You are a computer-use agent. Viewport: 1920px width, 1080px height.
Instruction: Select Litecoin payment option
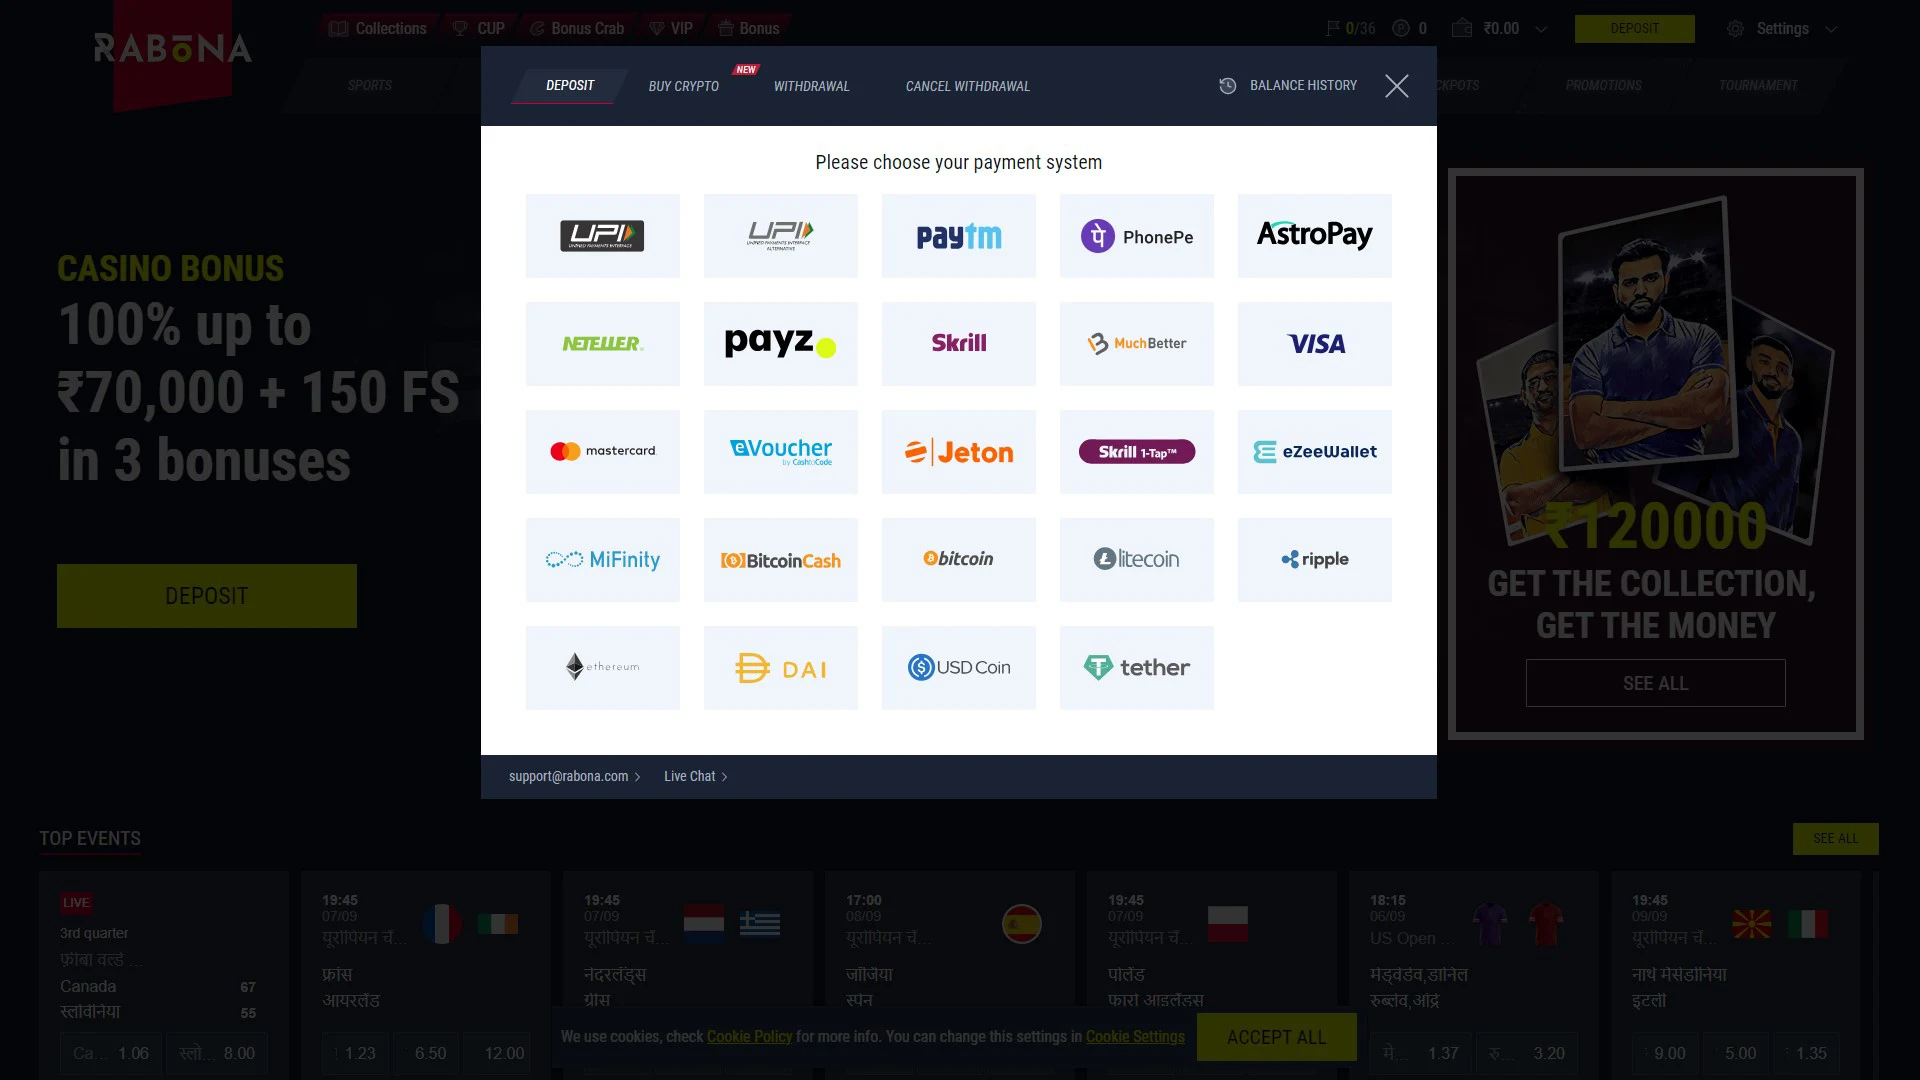tap(1137, 558)
